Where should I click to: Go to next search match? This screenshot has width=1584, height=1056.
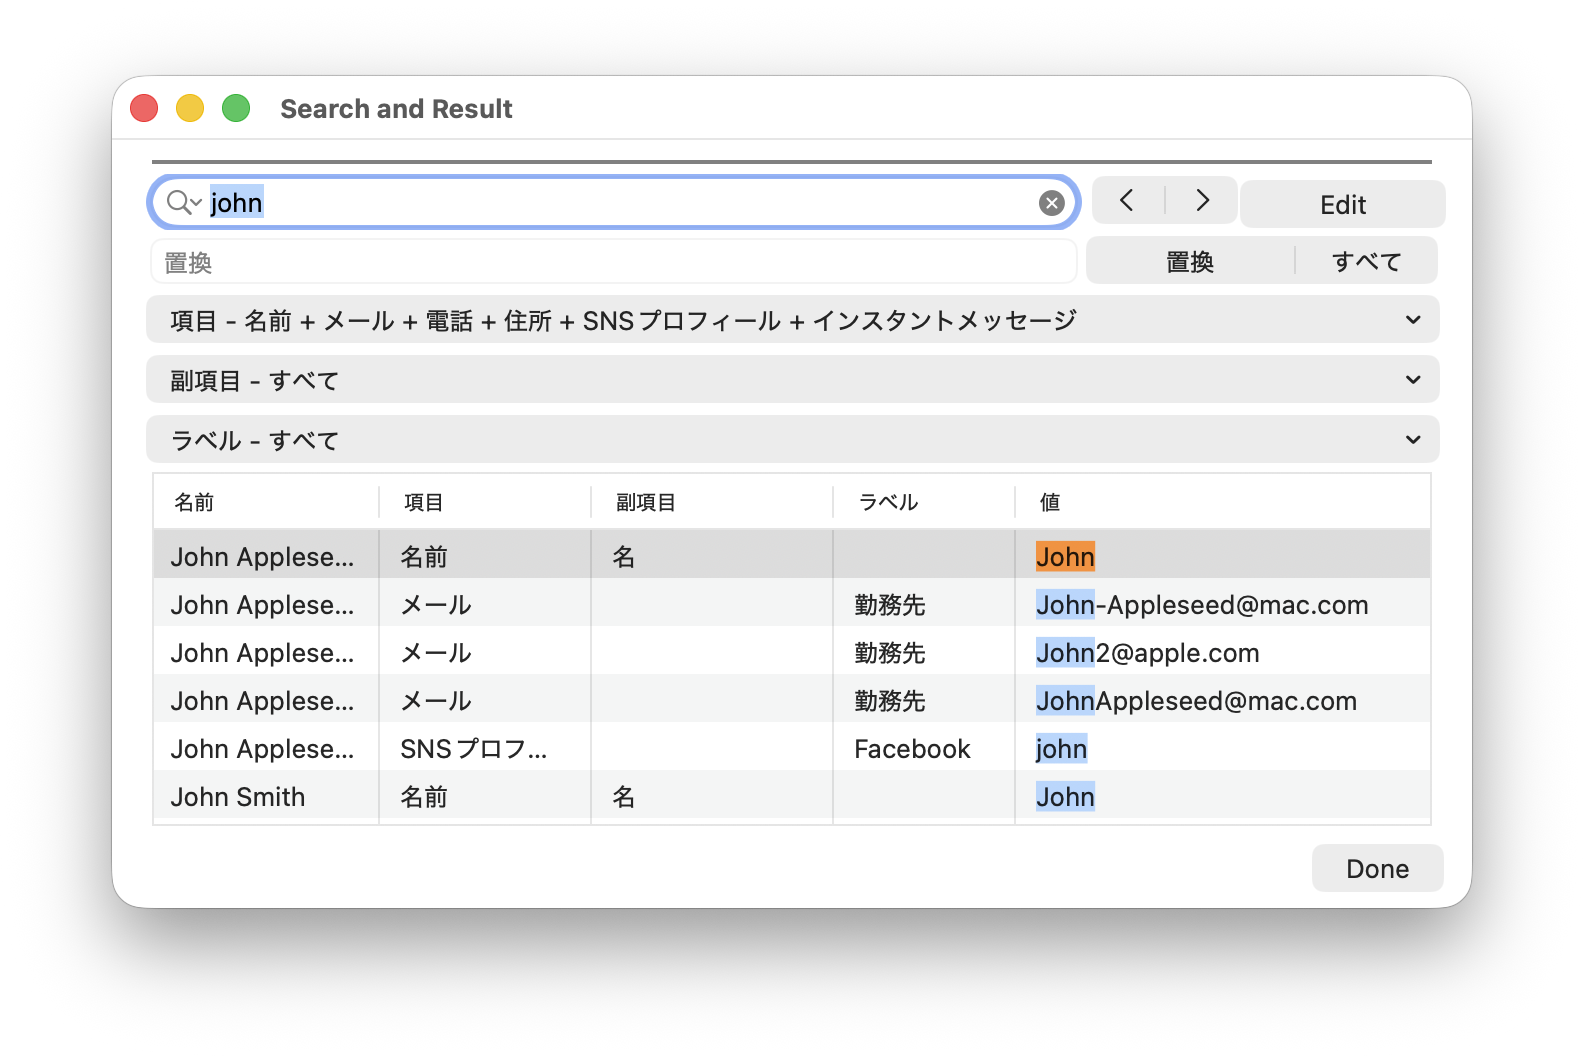click(x=1202, y=201)
